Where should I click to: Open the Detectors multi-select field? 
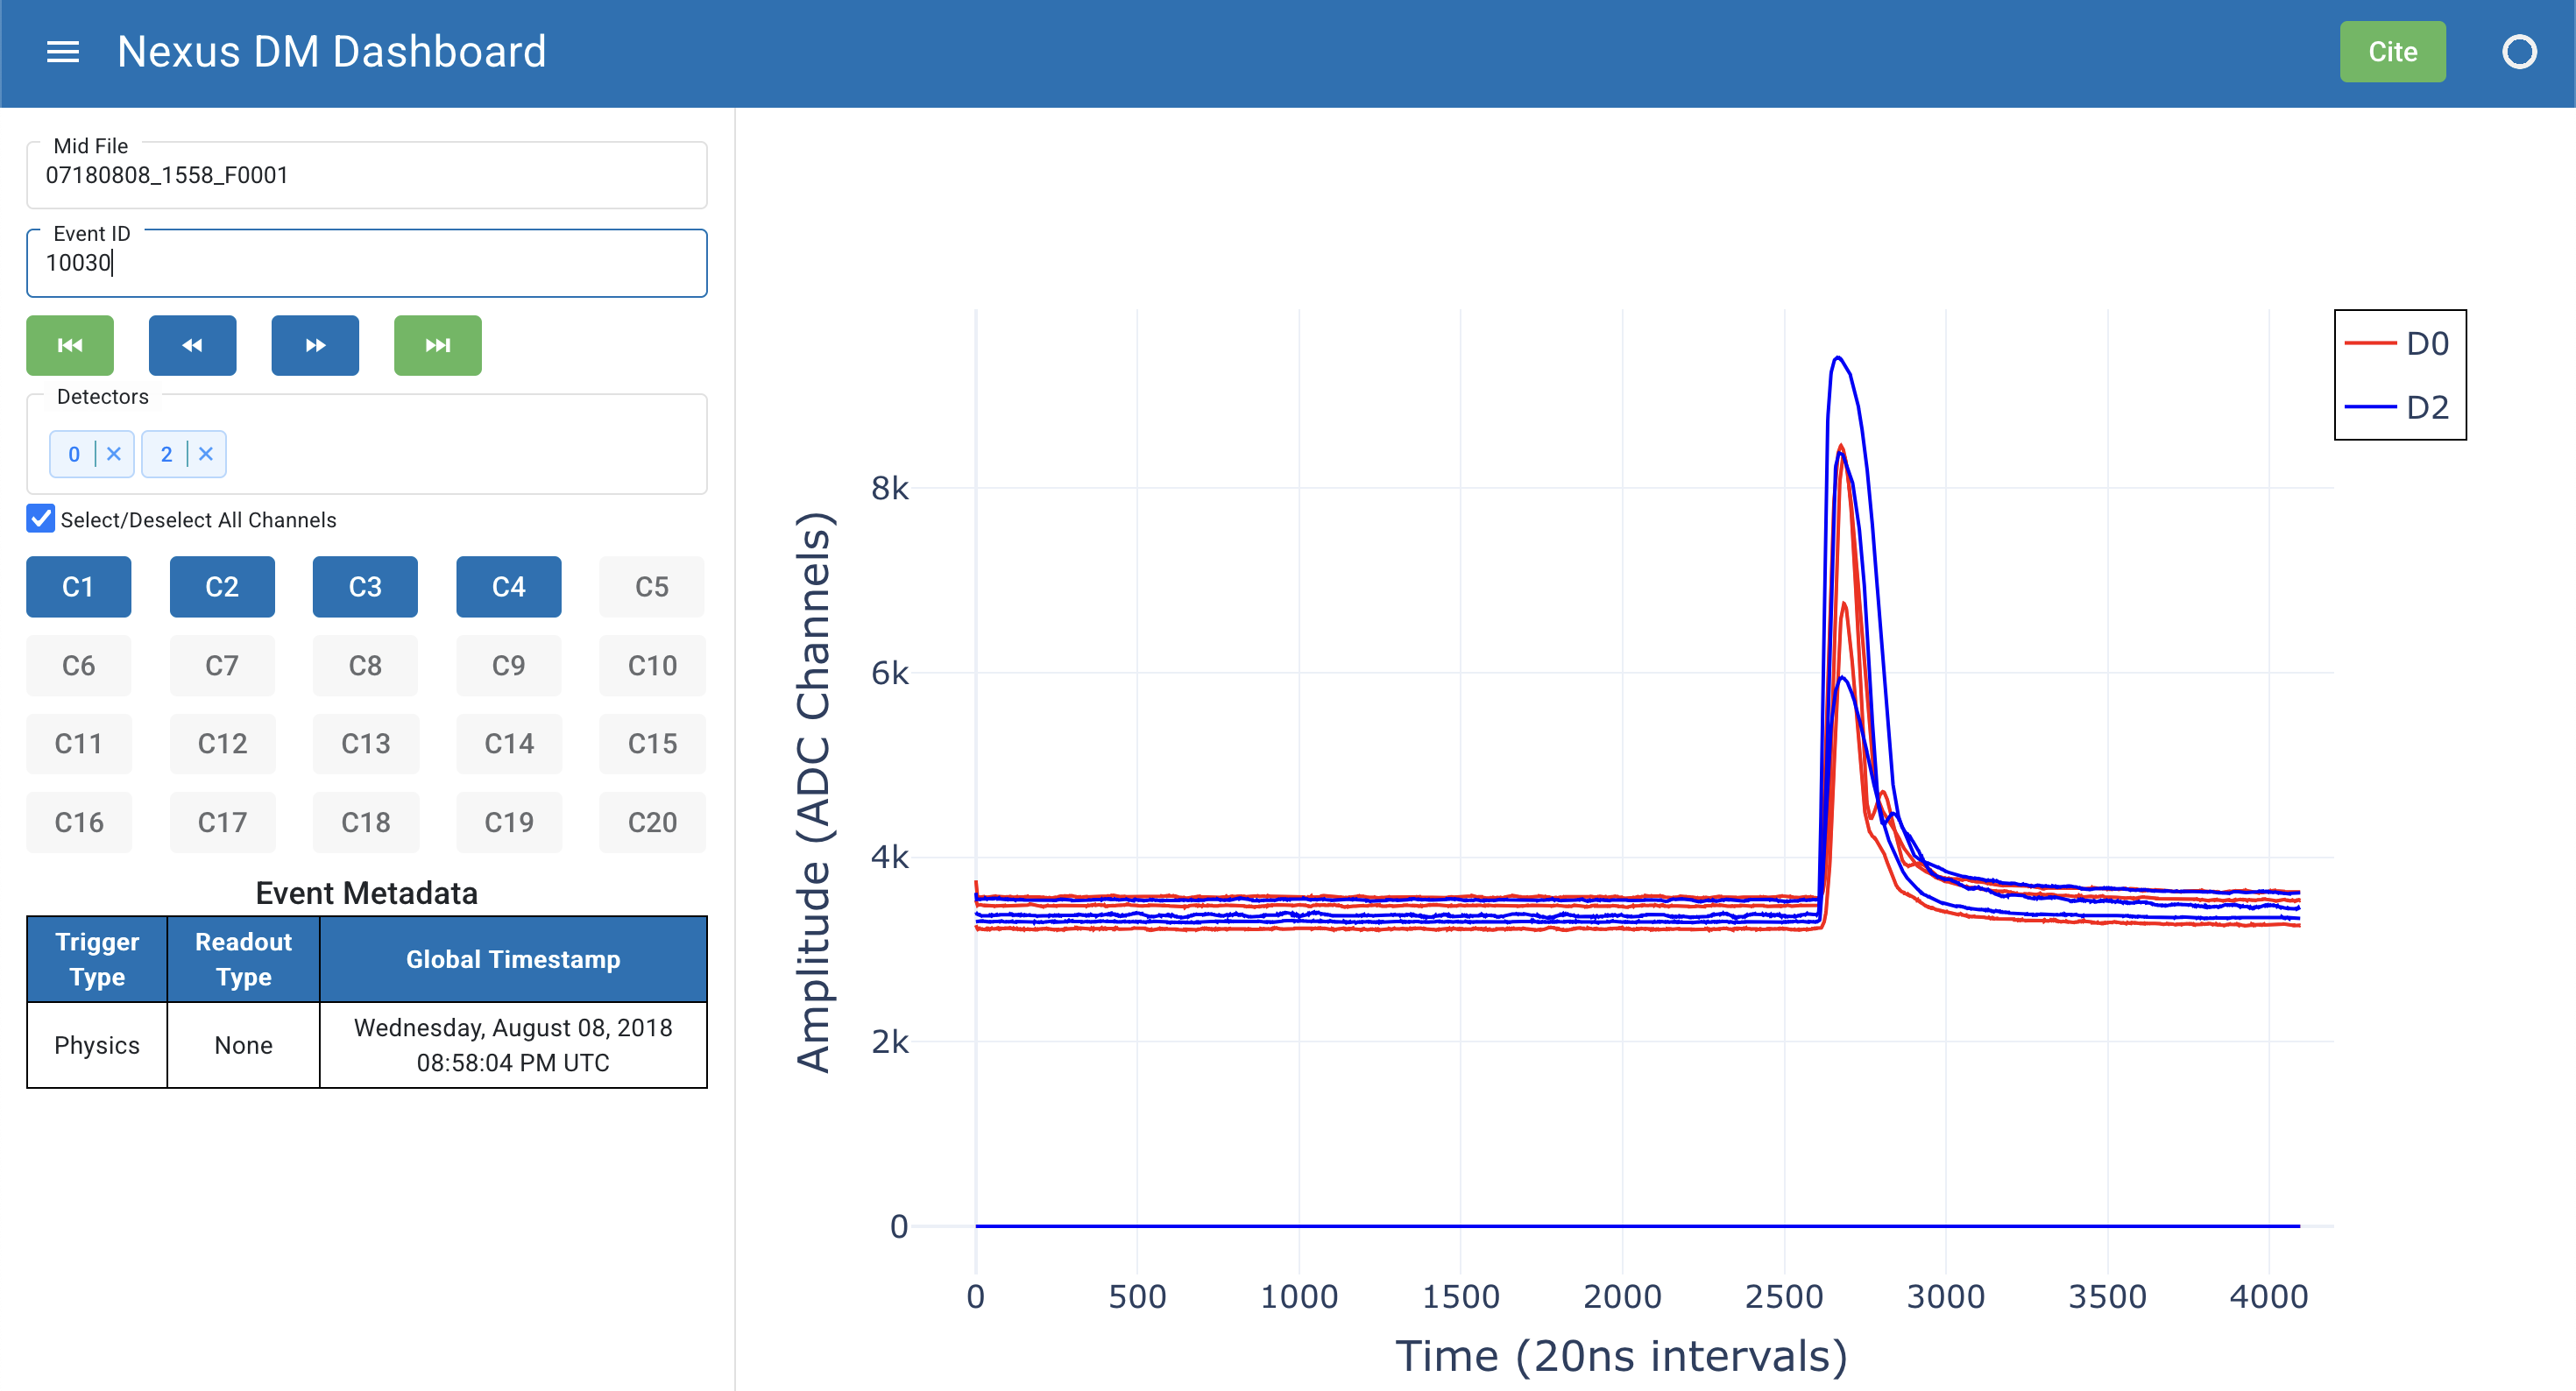pyautogui.click(x=366, y=444)
